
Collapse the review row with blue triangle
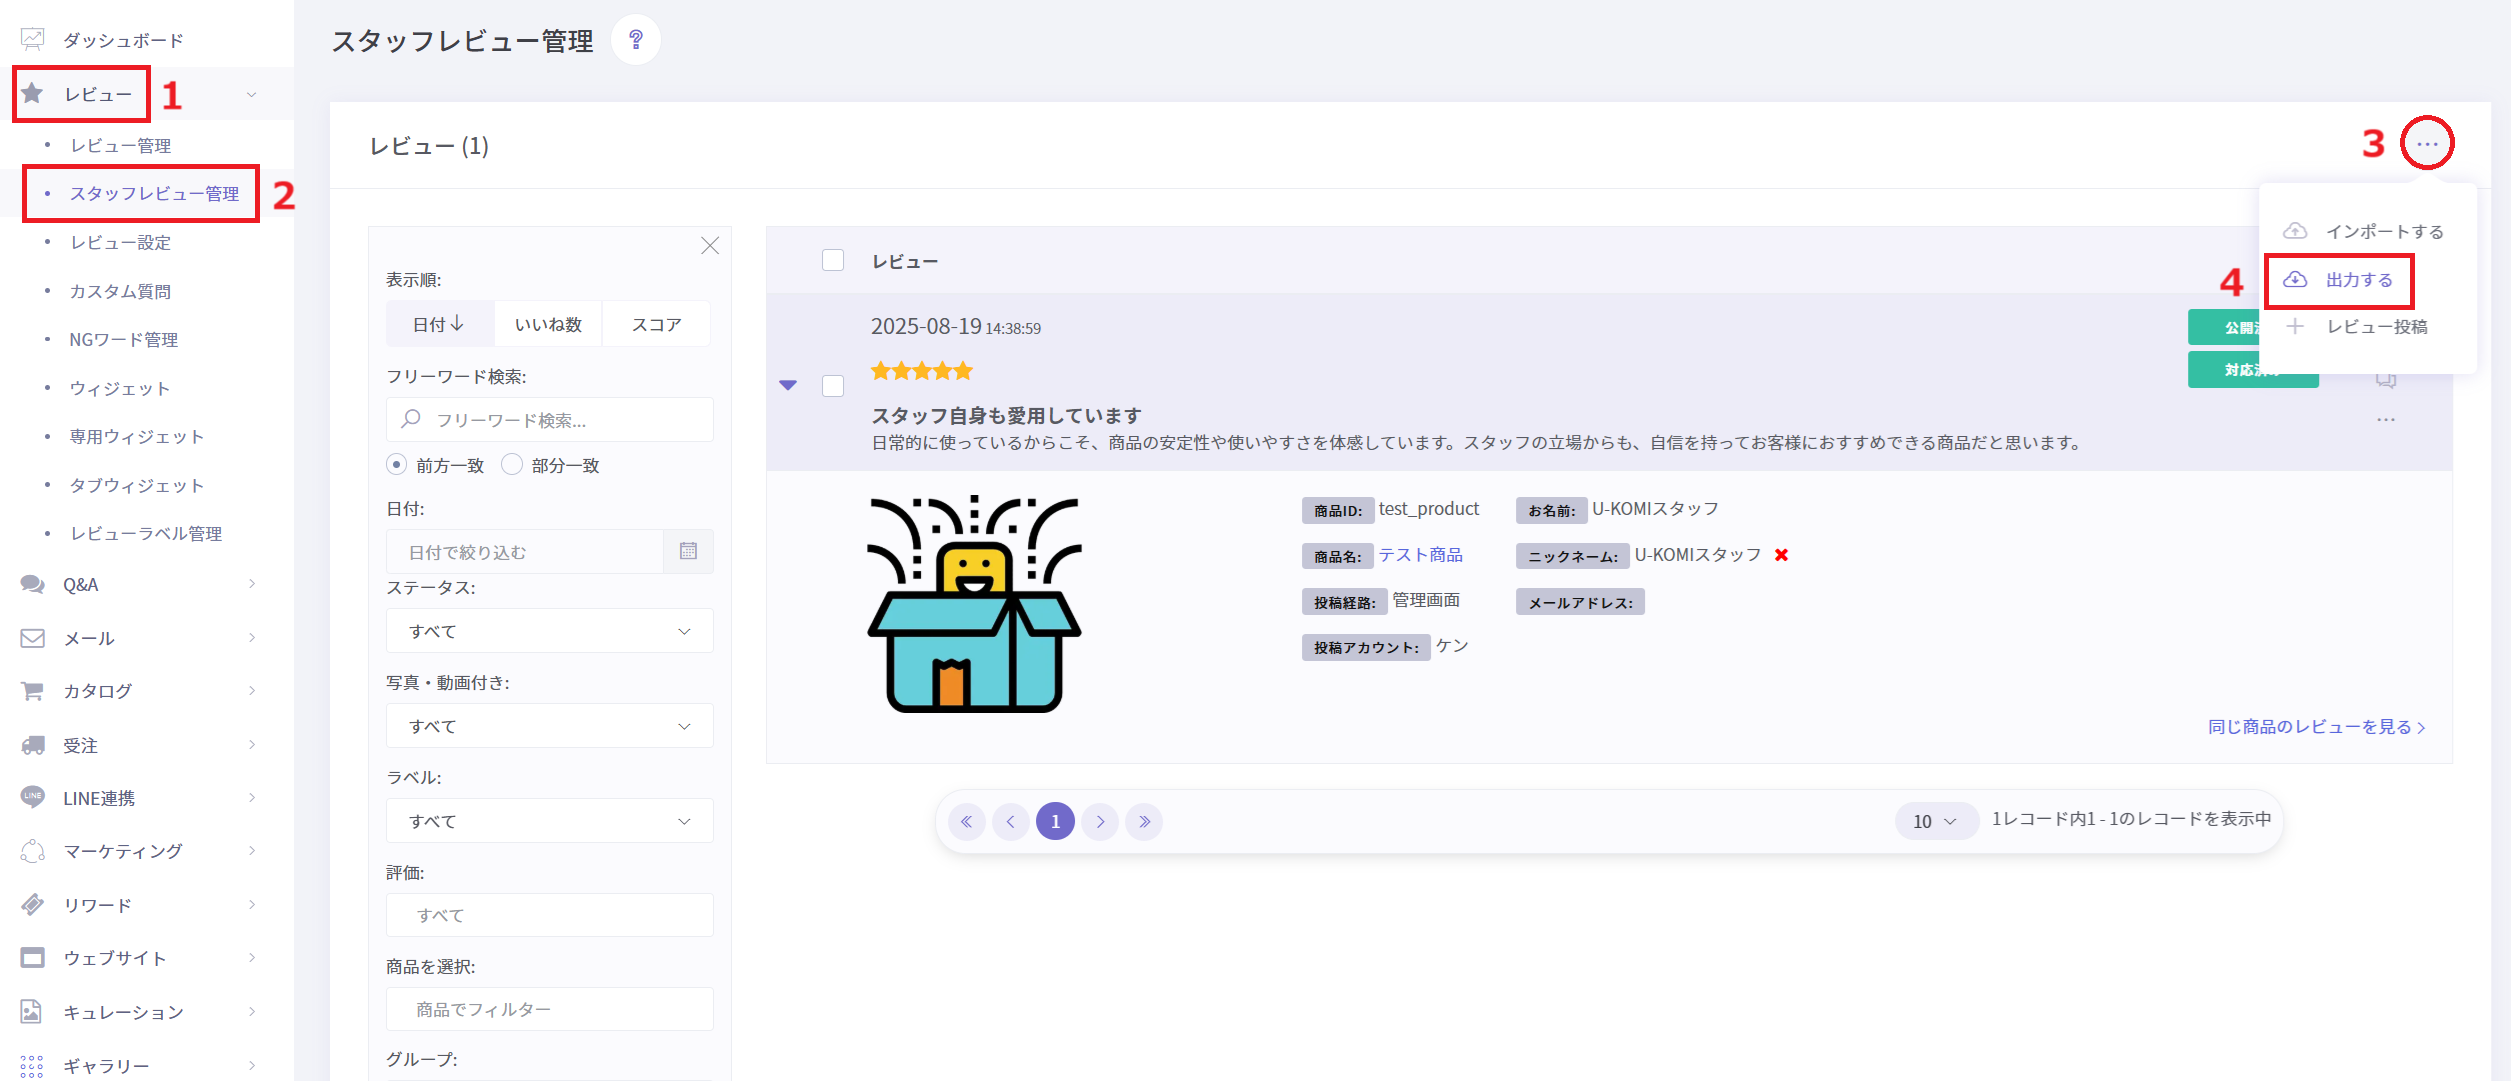[788, 385]
